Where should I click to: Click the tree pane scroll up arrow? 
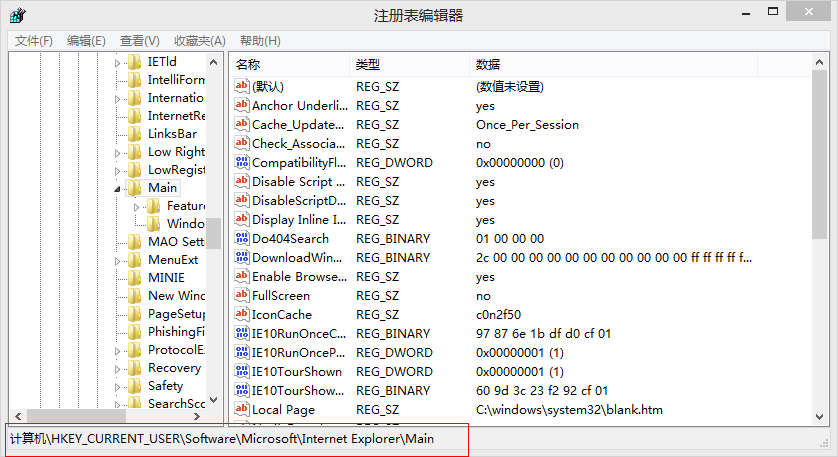point(214,62)
